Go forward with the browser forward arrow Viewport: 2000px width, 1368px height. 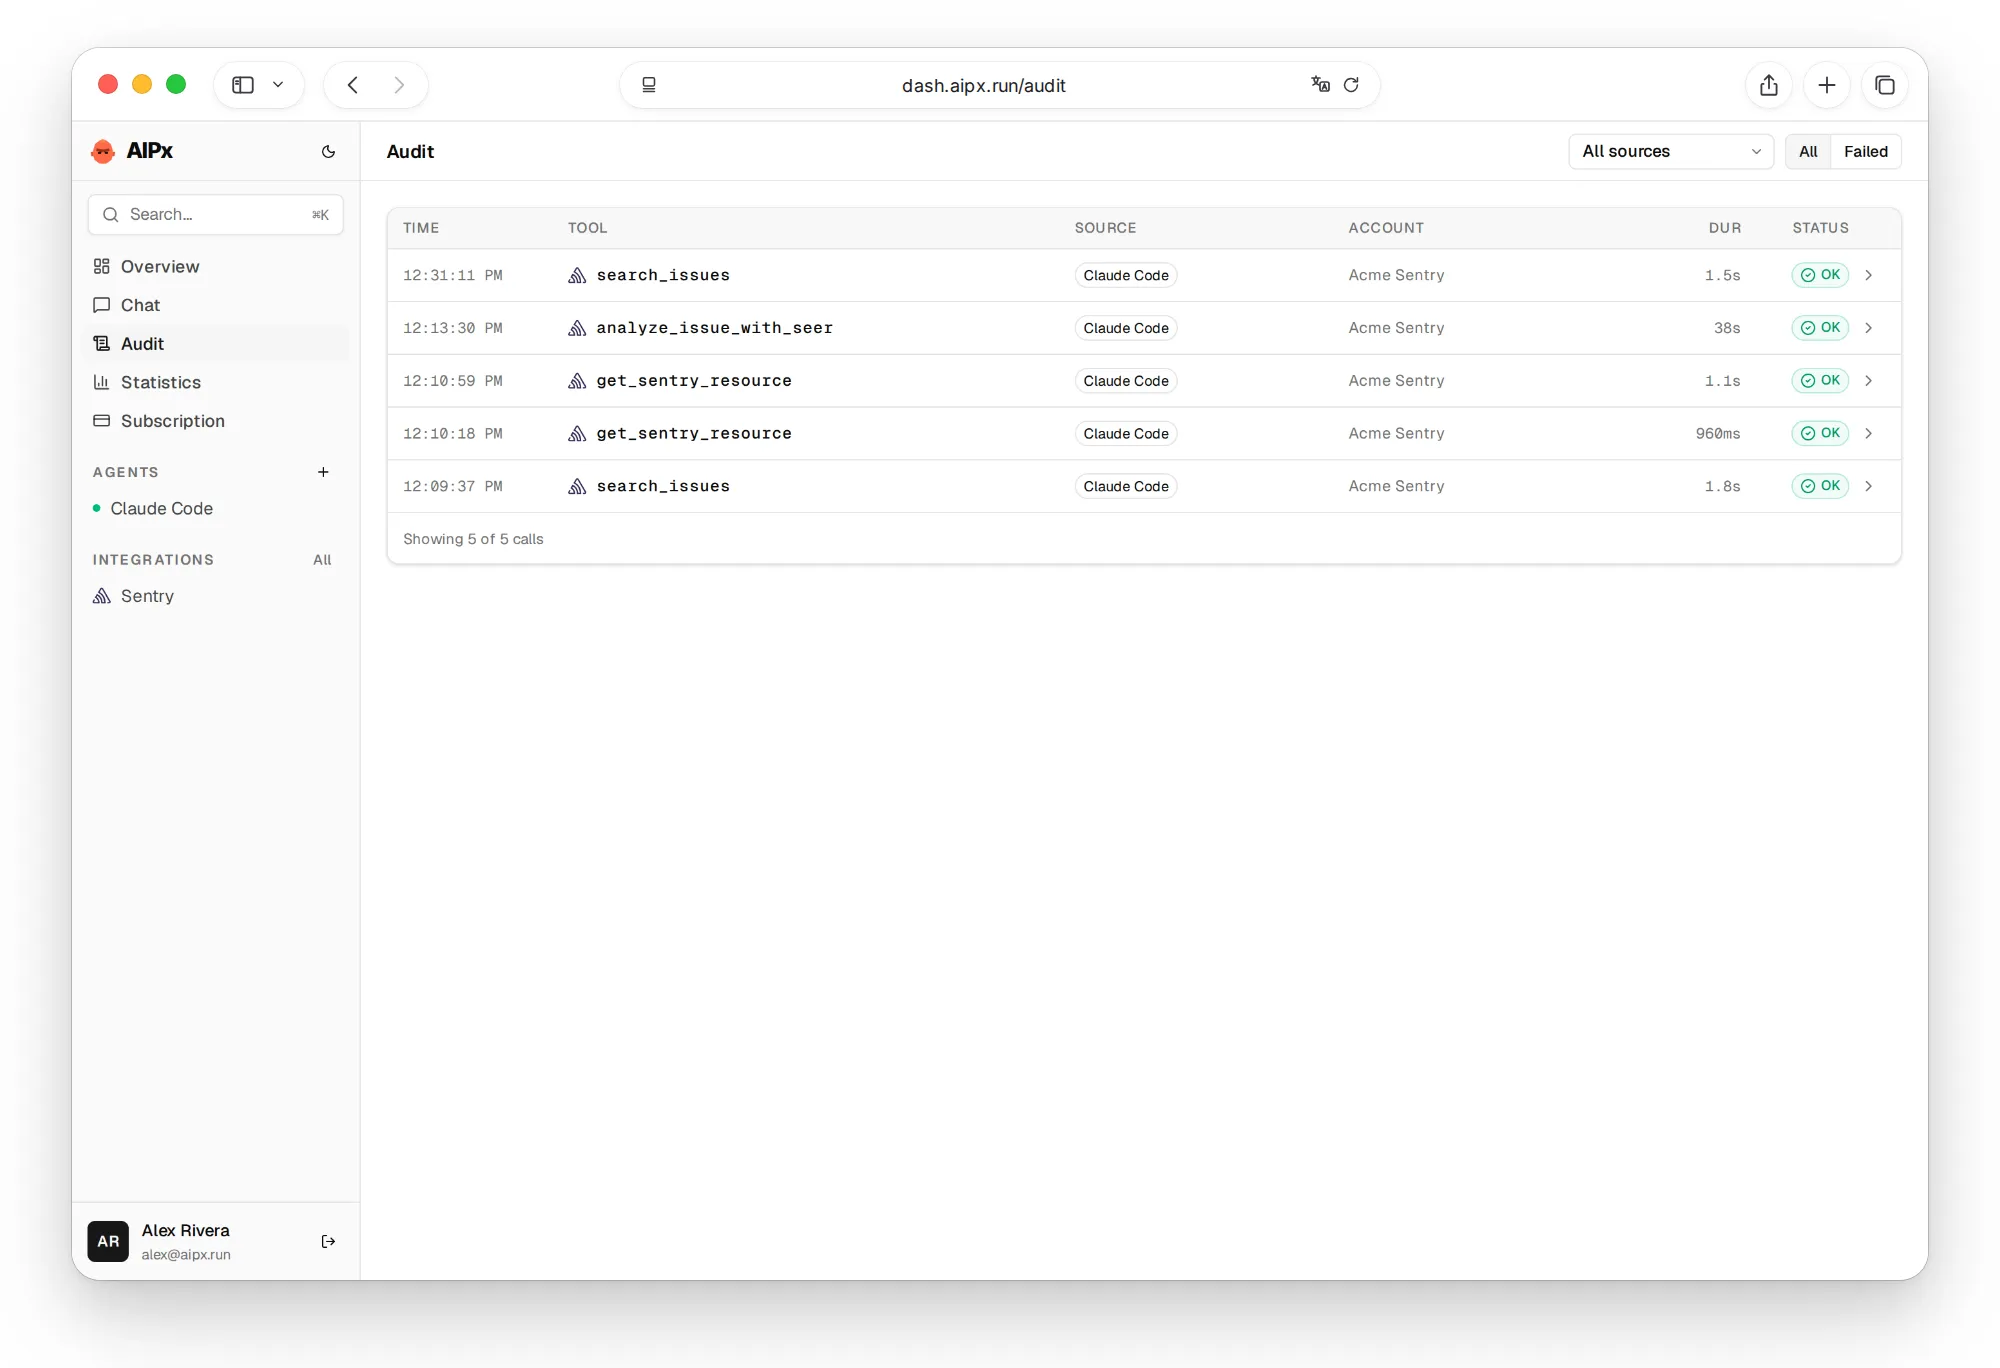399,85
